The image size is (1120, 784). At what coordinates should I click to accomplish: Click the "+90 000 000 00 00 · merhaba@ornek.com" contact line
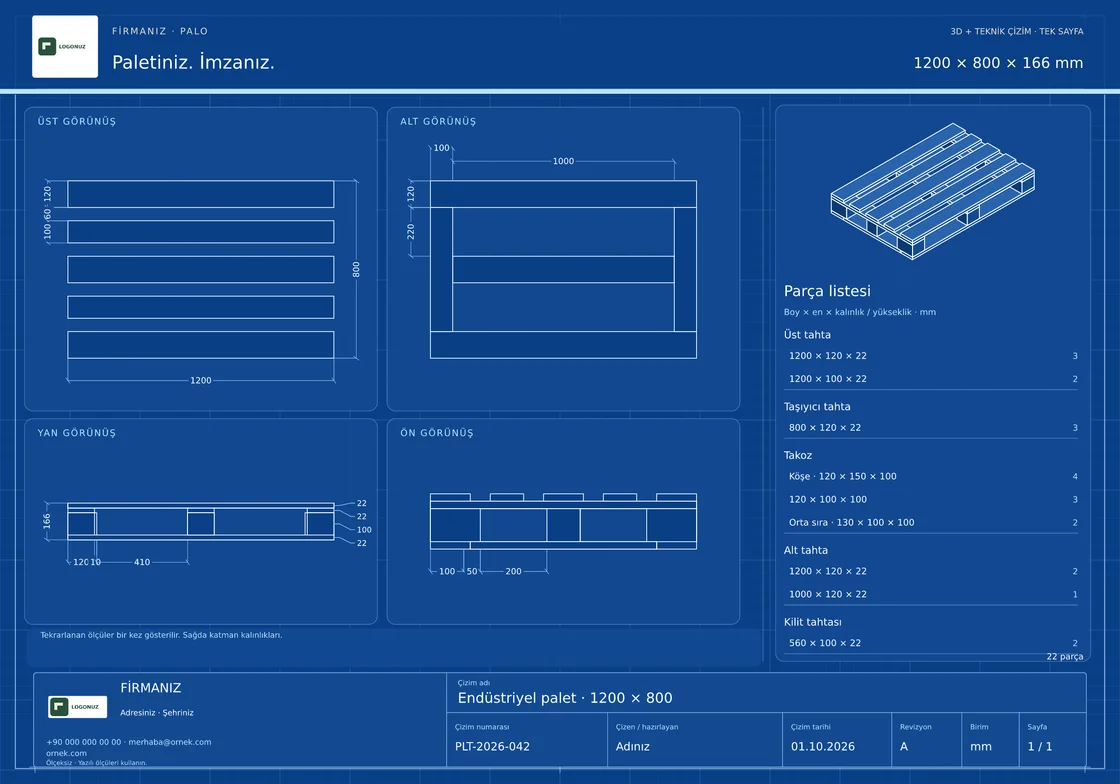point(129,743)
